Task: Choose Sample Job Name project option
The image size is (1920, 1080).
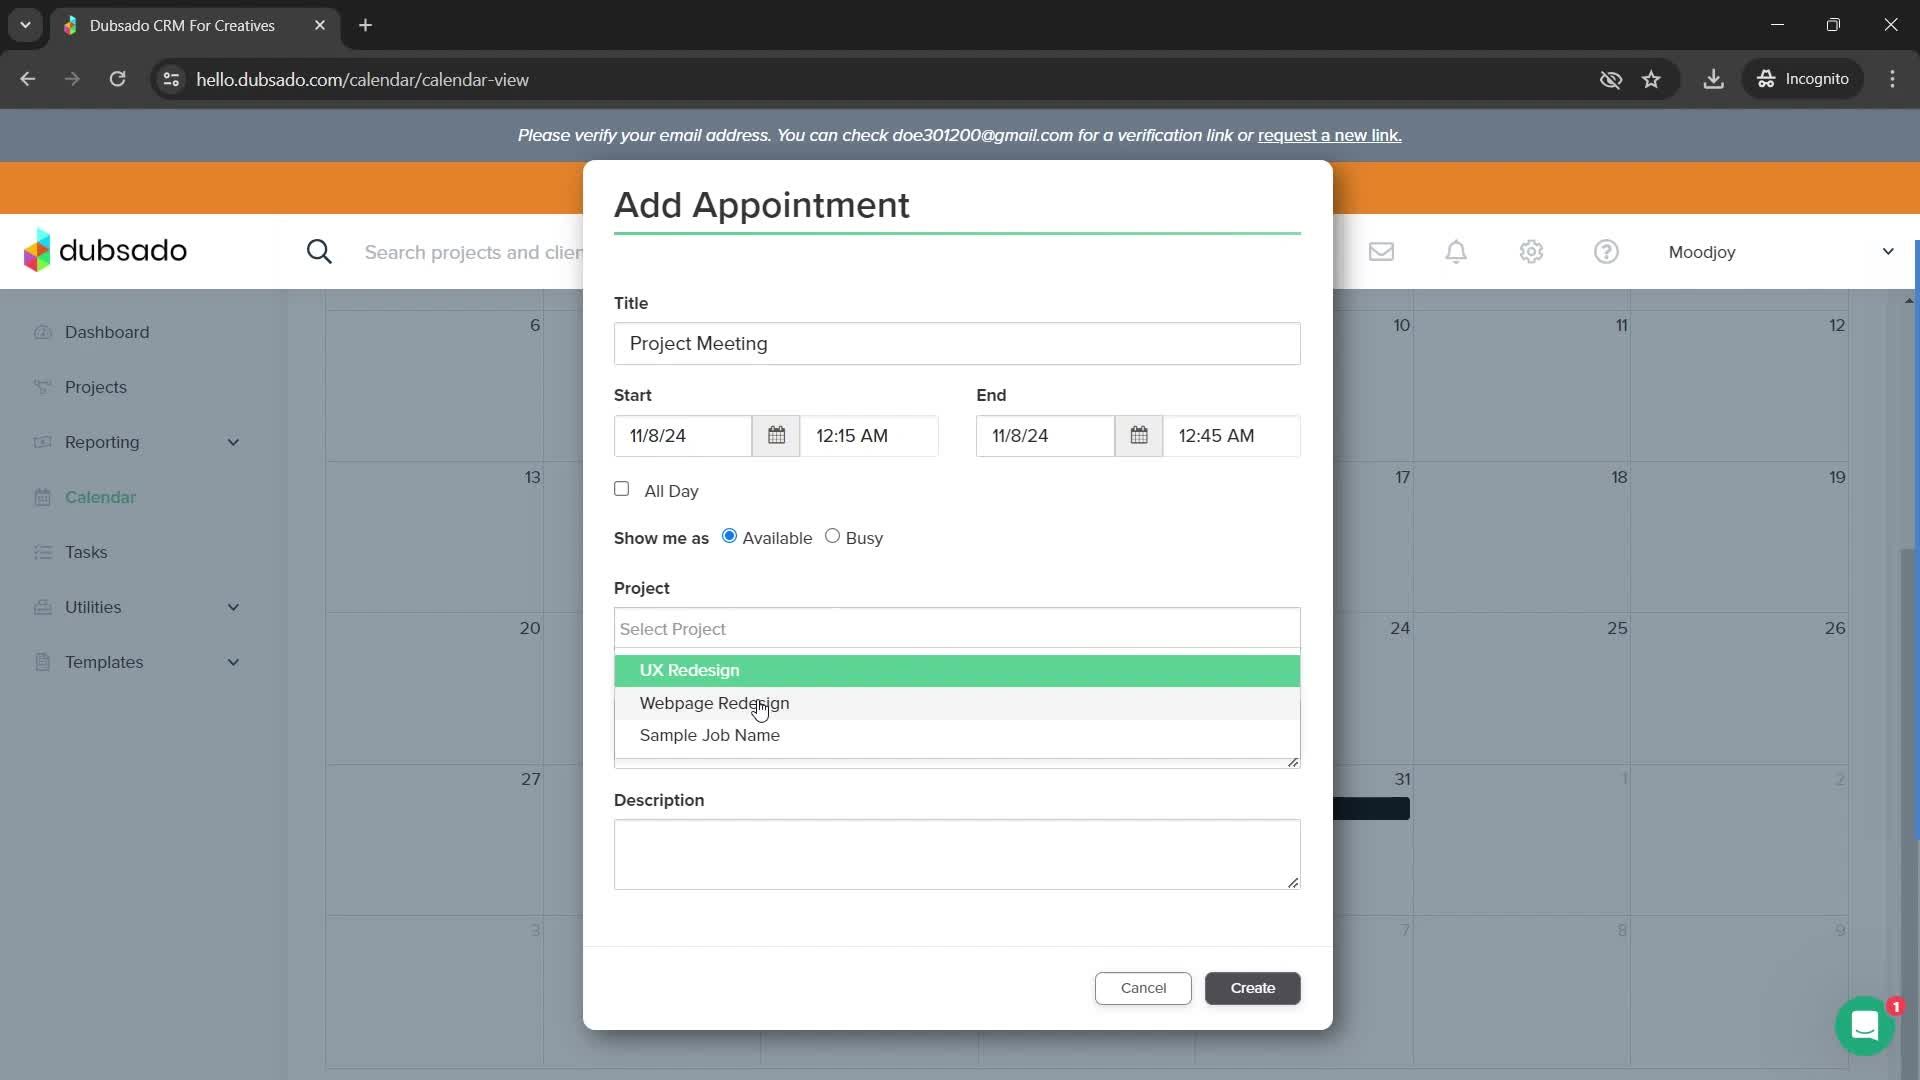Action: 957,735
